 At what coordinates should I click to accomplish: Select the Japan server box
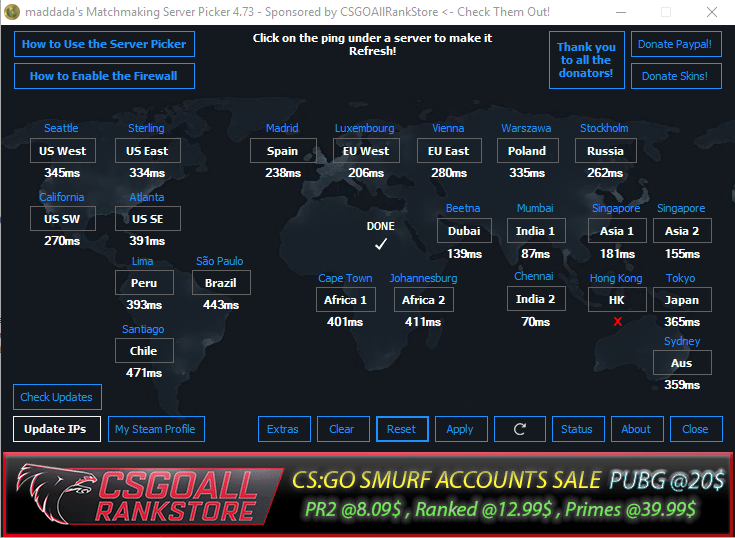(x=682, y=299)
